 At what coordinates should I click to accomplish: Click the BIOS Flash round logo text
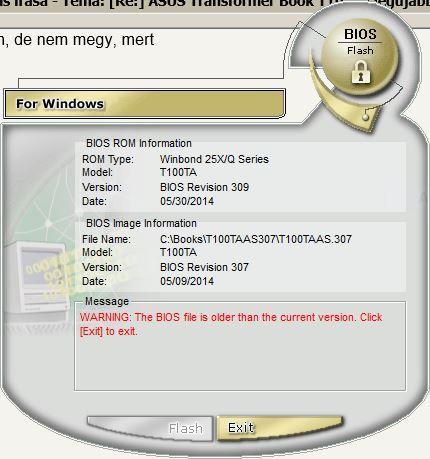pos(360,42)
